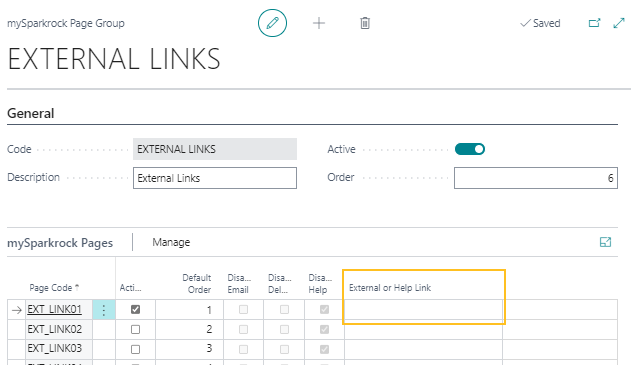Click Default Order 3 cell
Image resolution: width=639 pixels, height=365 pixels.
(x=189, y=349)
